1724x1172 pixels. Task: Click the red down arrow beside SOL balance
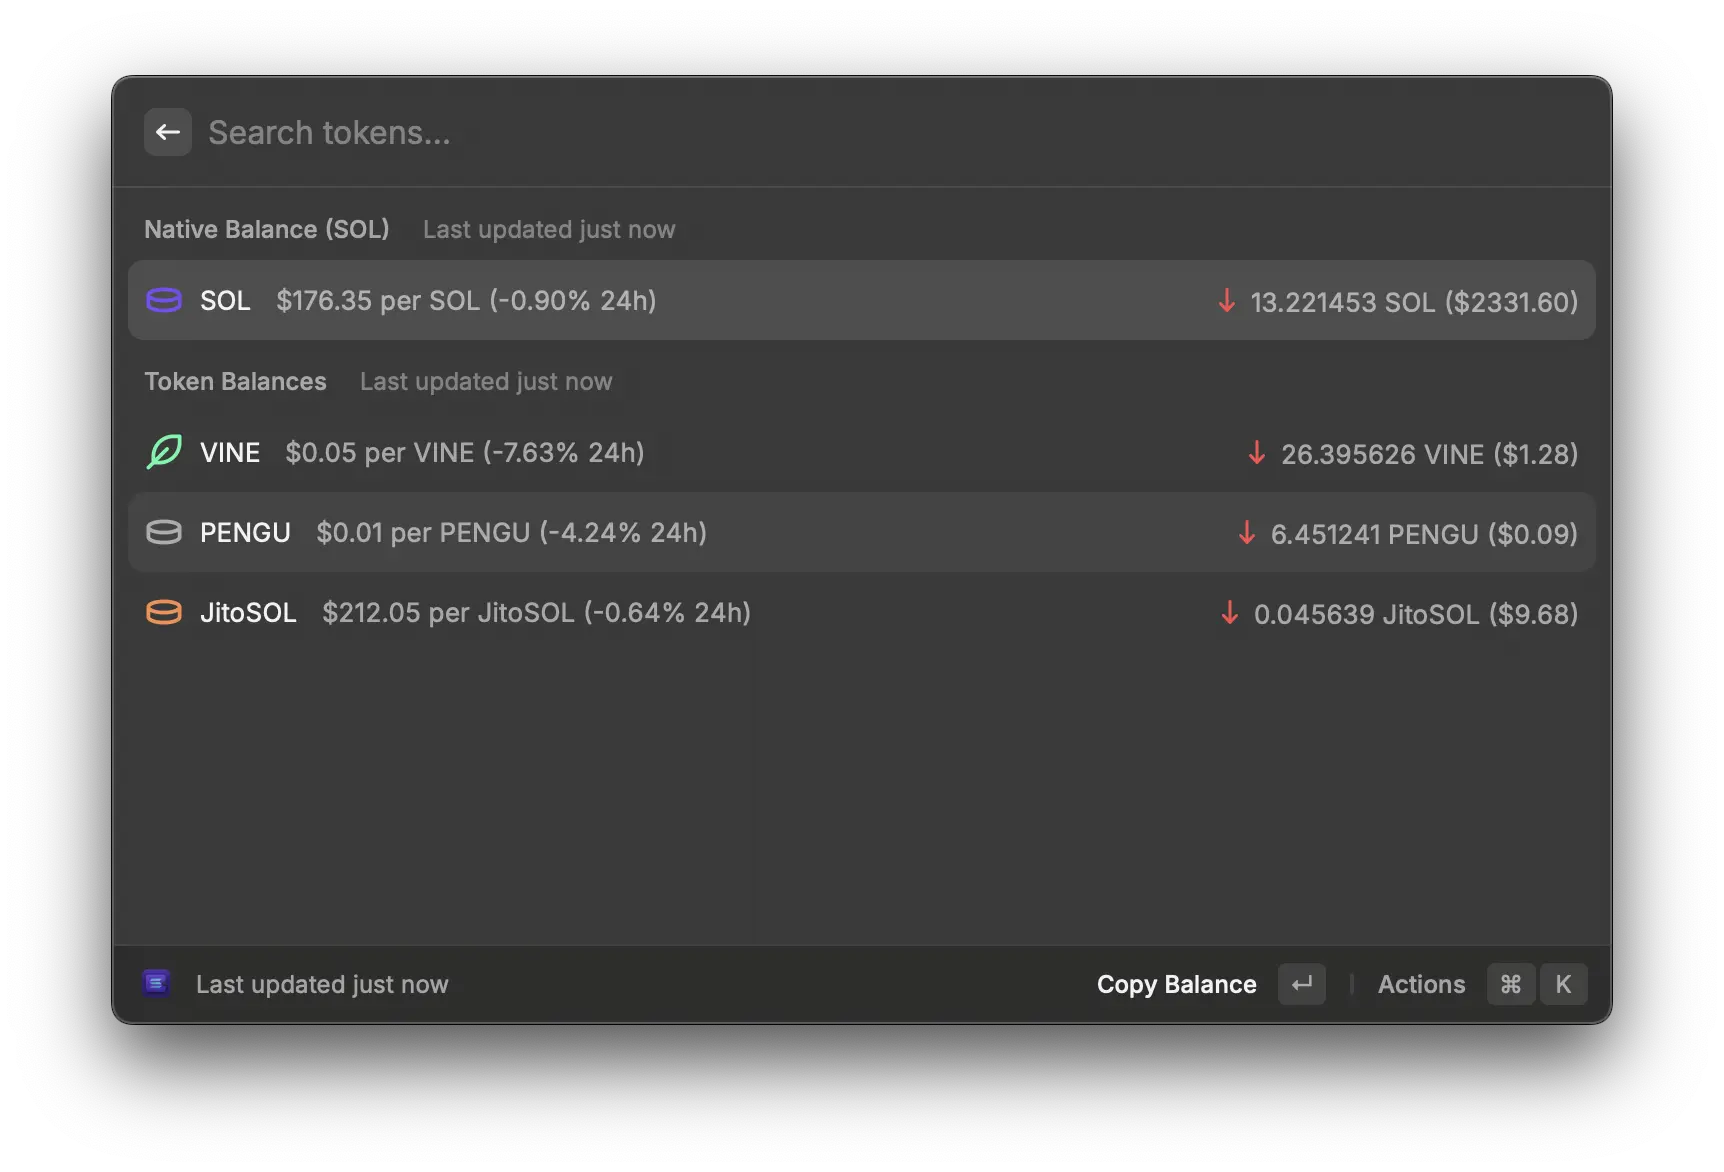pos(1226,300)
